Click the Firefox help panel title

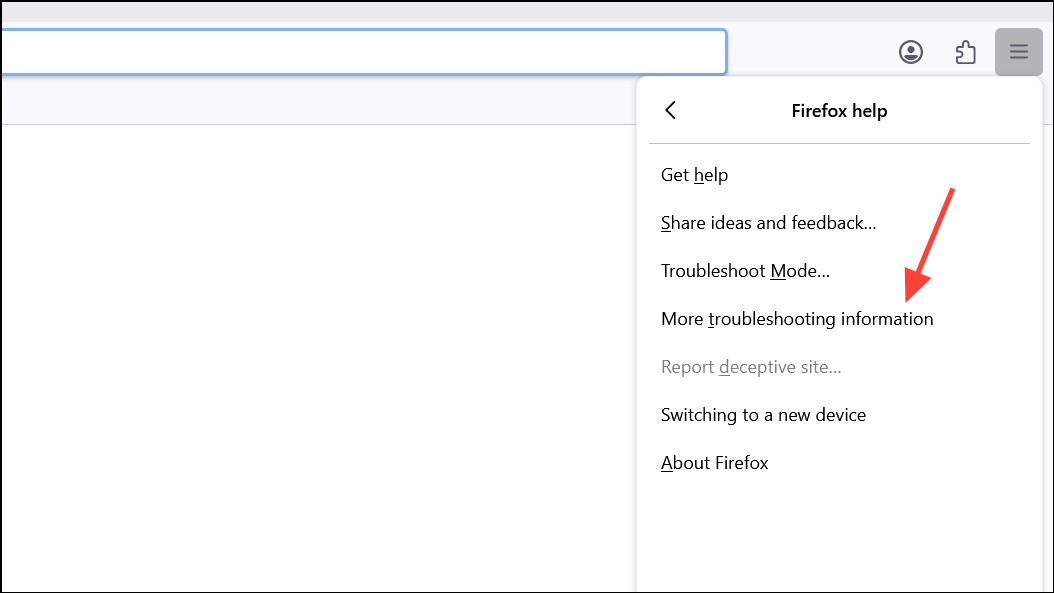pyautogui.click(x=839, y=111)
